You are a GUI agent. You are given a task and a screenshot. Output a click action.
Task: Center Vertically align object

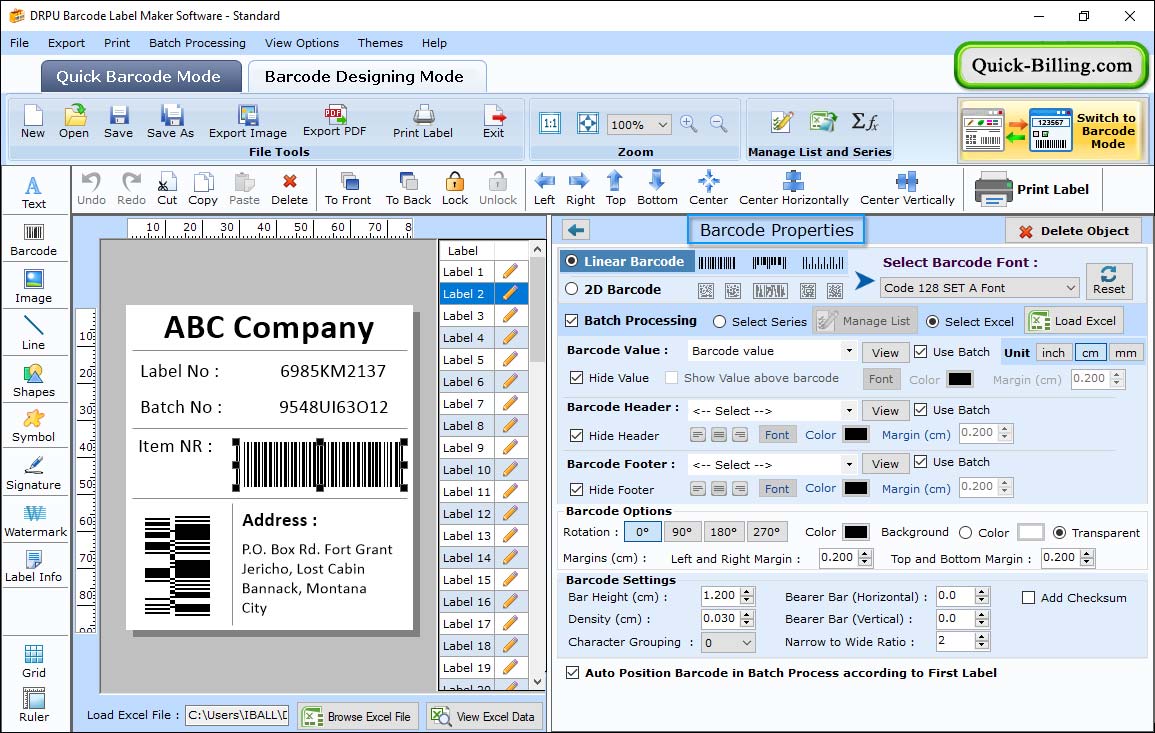[x=907, y=189]
